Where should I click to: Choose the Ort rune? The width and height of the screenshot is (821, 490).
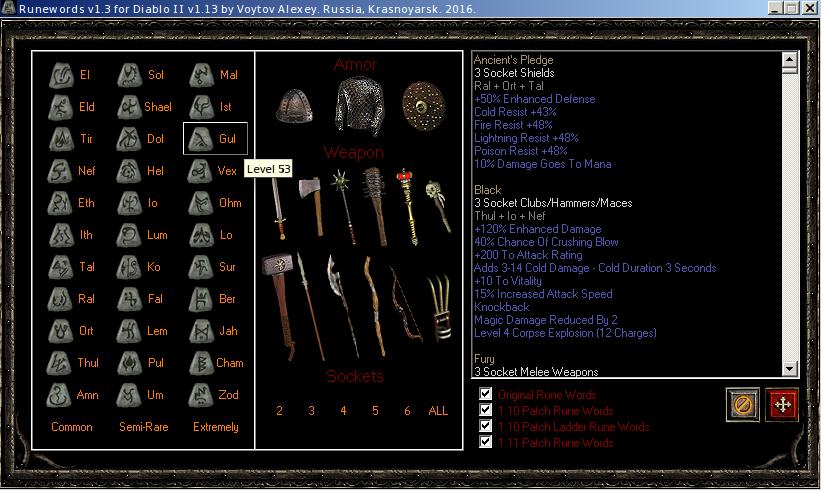pos(61,331)
